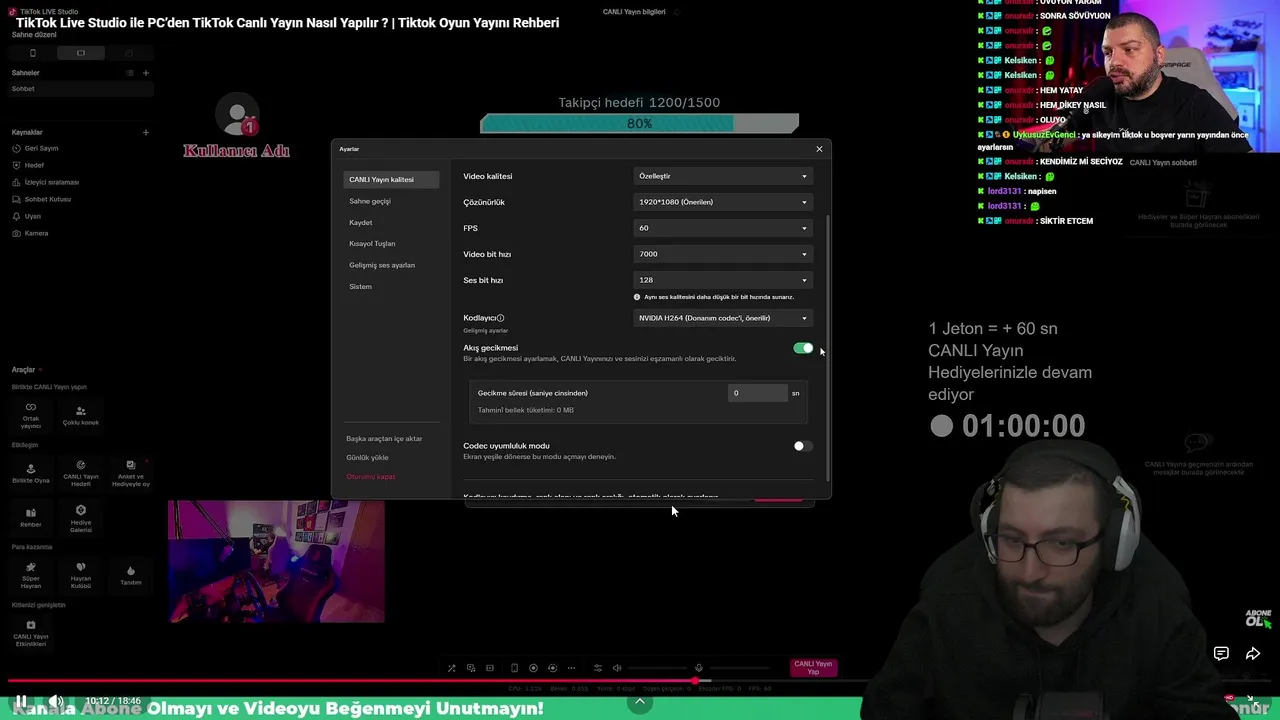Click the speaker icon in bottom toolbar
1280x720 pixels.
click(x=617, y=668)
